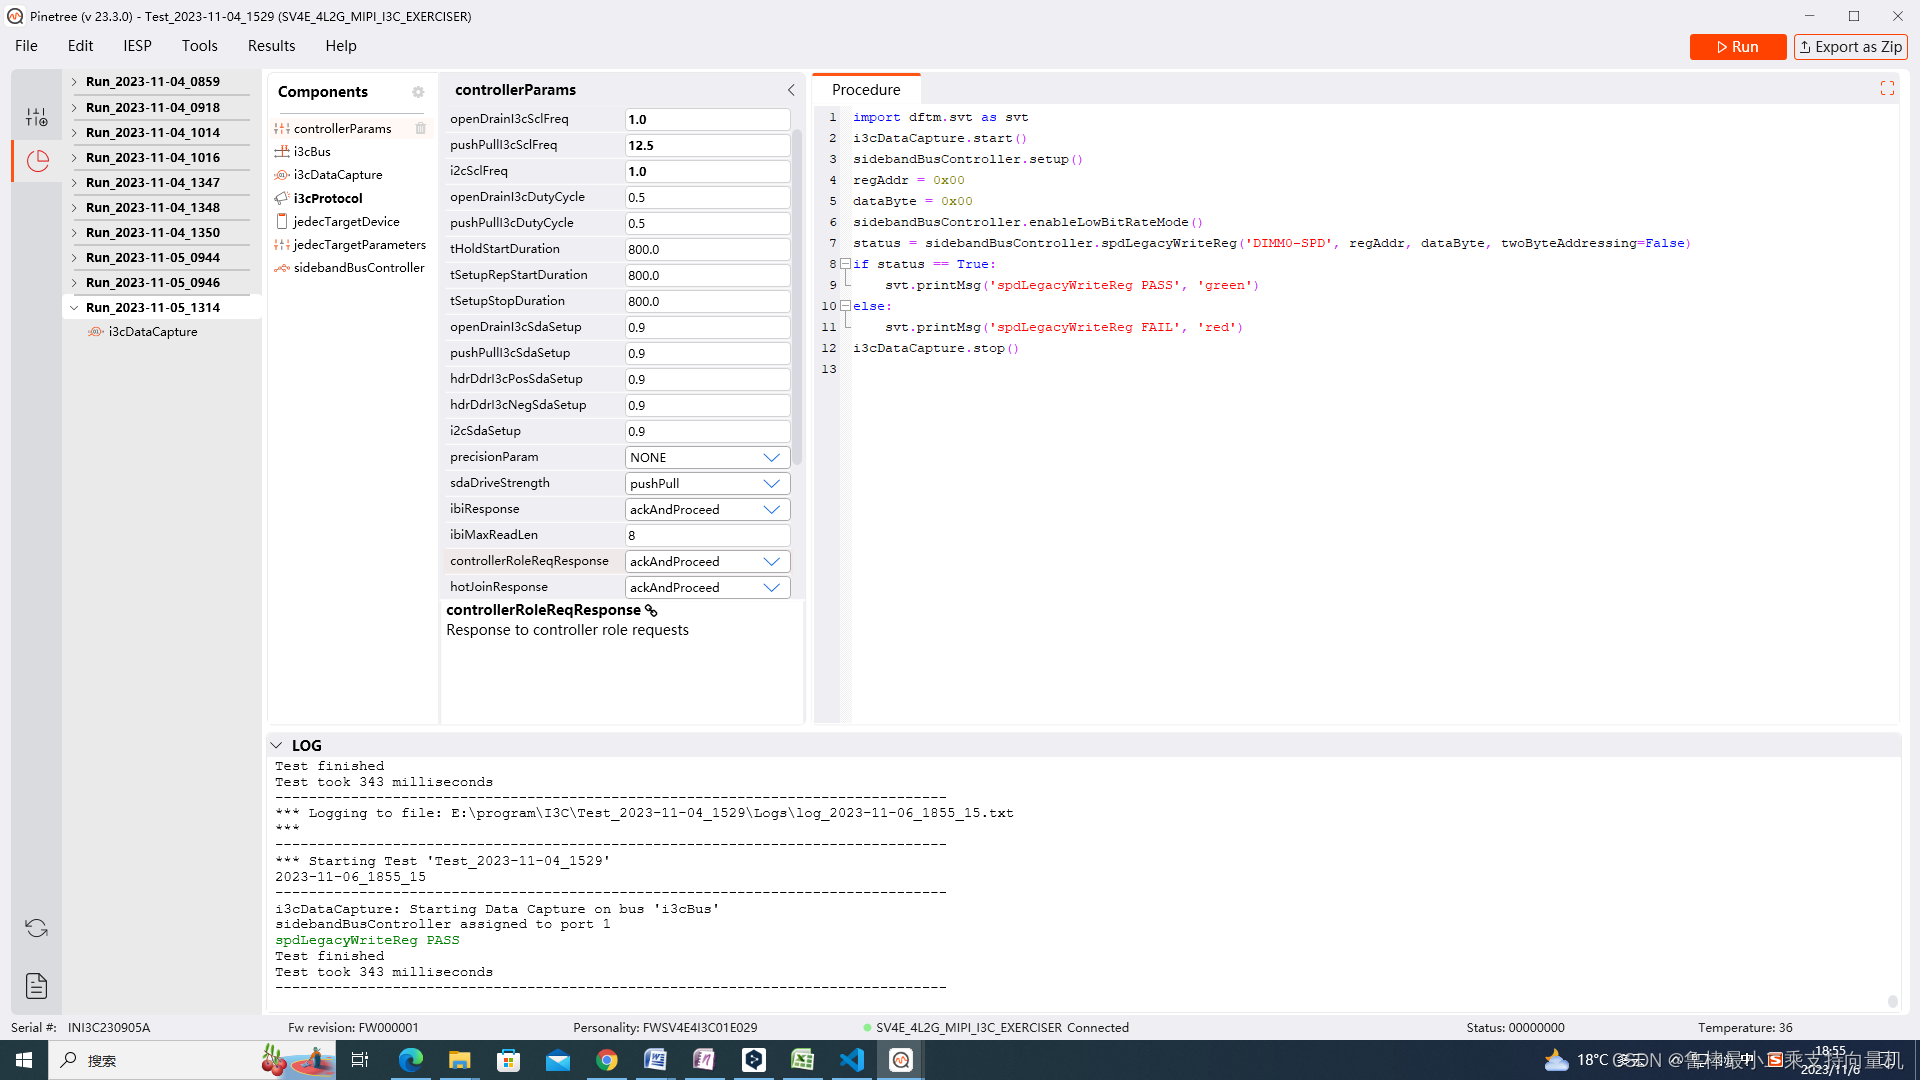Open Task View on the taskbar

click(x=360, y=1060)
